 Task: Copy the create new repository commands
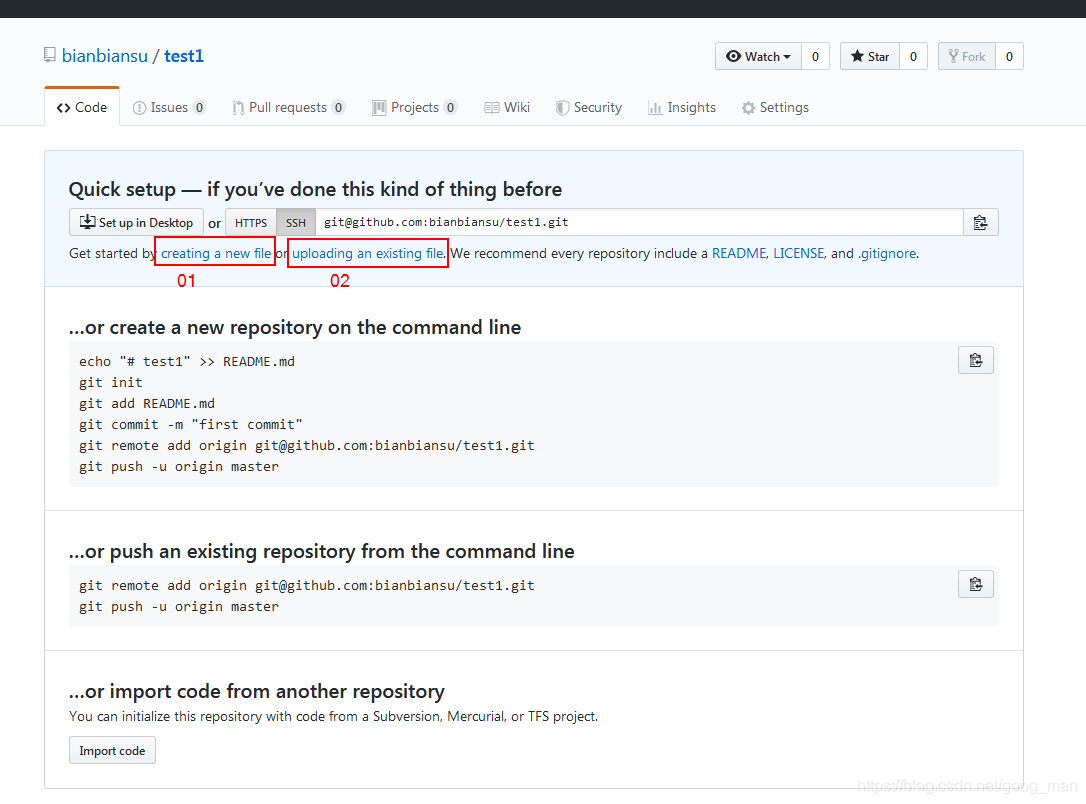point(975,360)
